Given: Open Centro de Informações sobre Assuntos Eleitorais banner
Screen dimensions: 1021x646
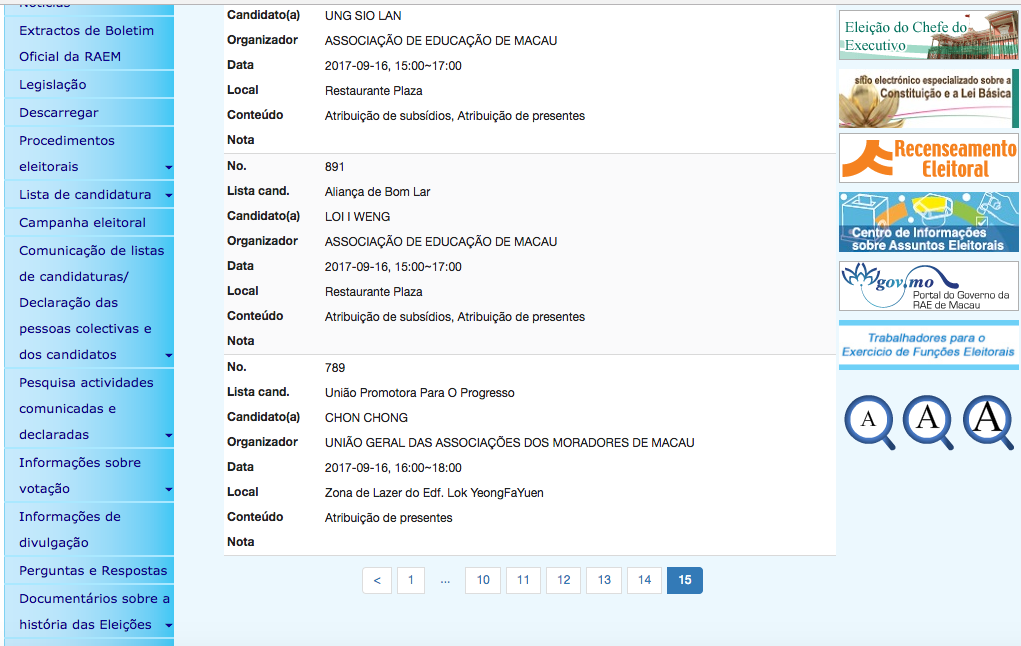Looking at the screenshot, I should pyautogui.click(x=928, y=222).
